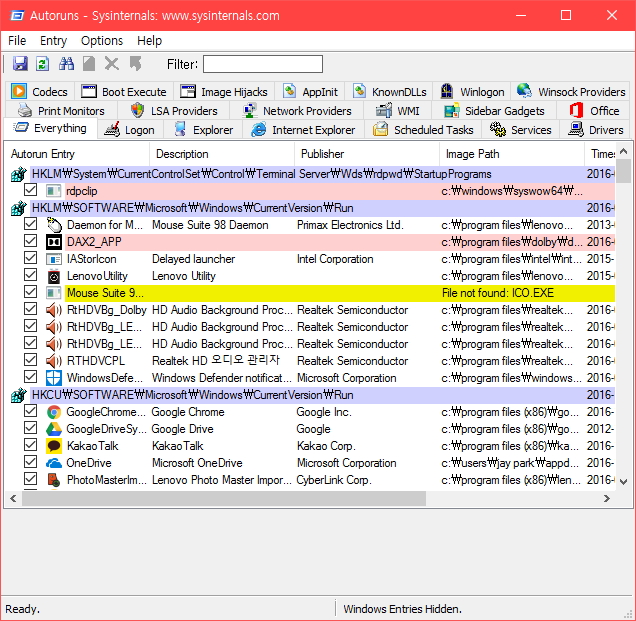The width and height of the screenshot is (636, 621).
Task: Switch to the Scheduled Tasks tab
Action: pyautogui.click(x=423, y=130)
